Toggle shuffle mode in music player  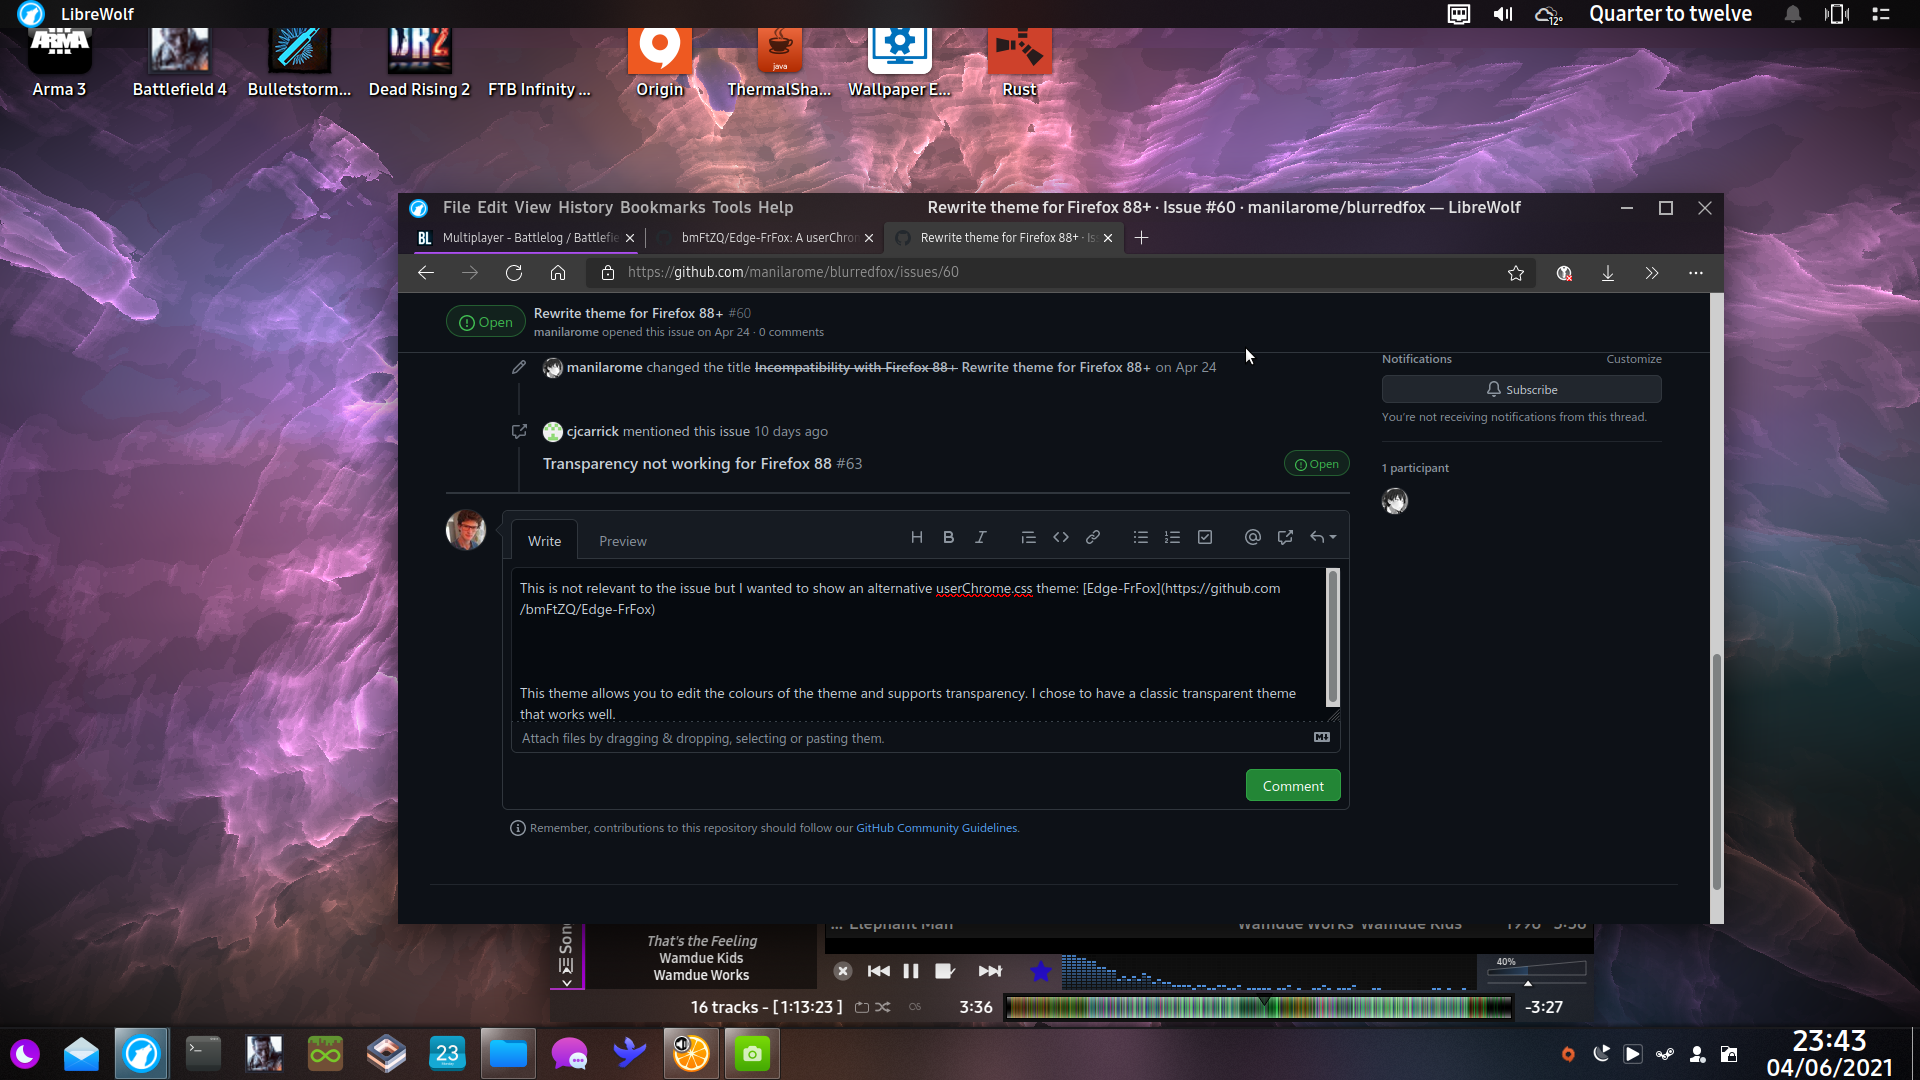pos(882,1007)
